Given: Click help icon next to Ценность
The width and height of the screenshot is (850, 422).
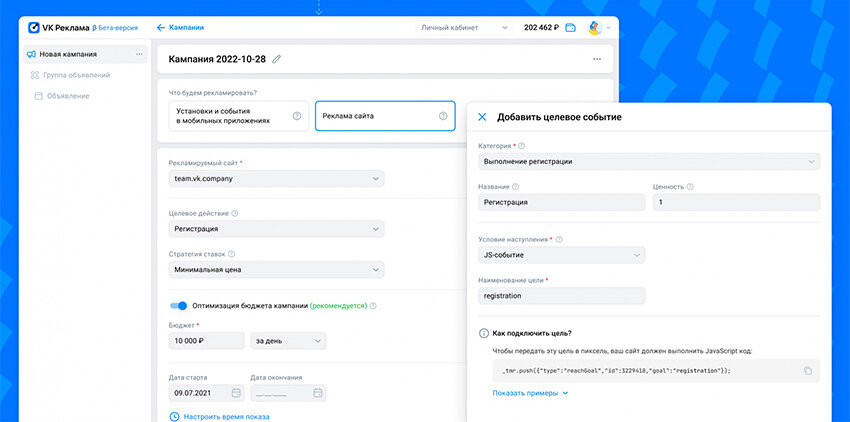Looking at the screenshot, I should pos(690,187).
